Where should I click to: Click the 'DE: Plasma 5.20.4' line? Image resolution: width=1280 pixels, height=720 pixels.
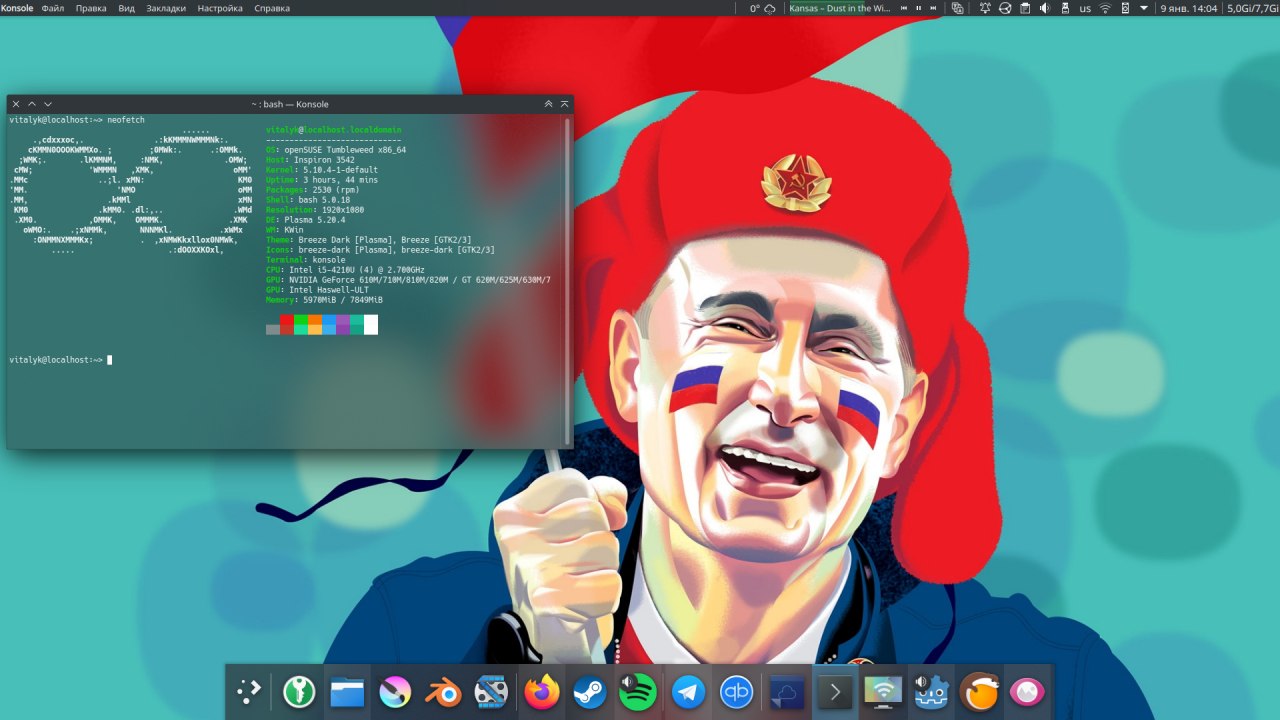click(x=305, y=219)
